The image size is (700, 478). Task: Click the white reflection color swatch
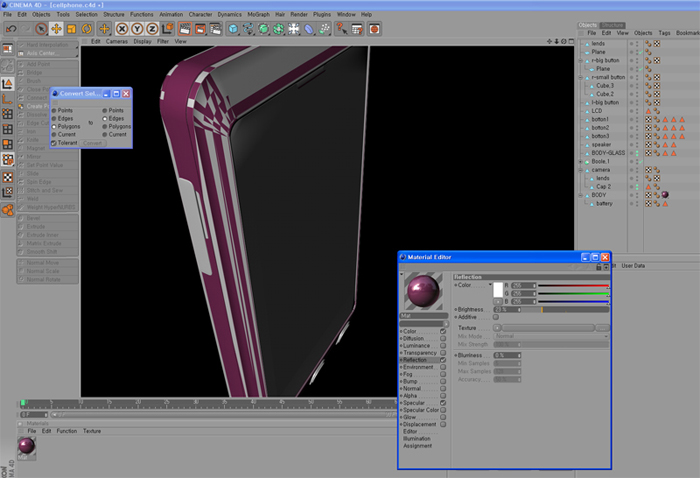tap(498, 290)
